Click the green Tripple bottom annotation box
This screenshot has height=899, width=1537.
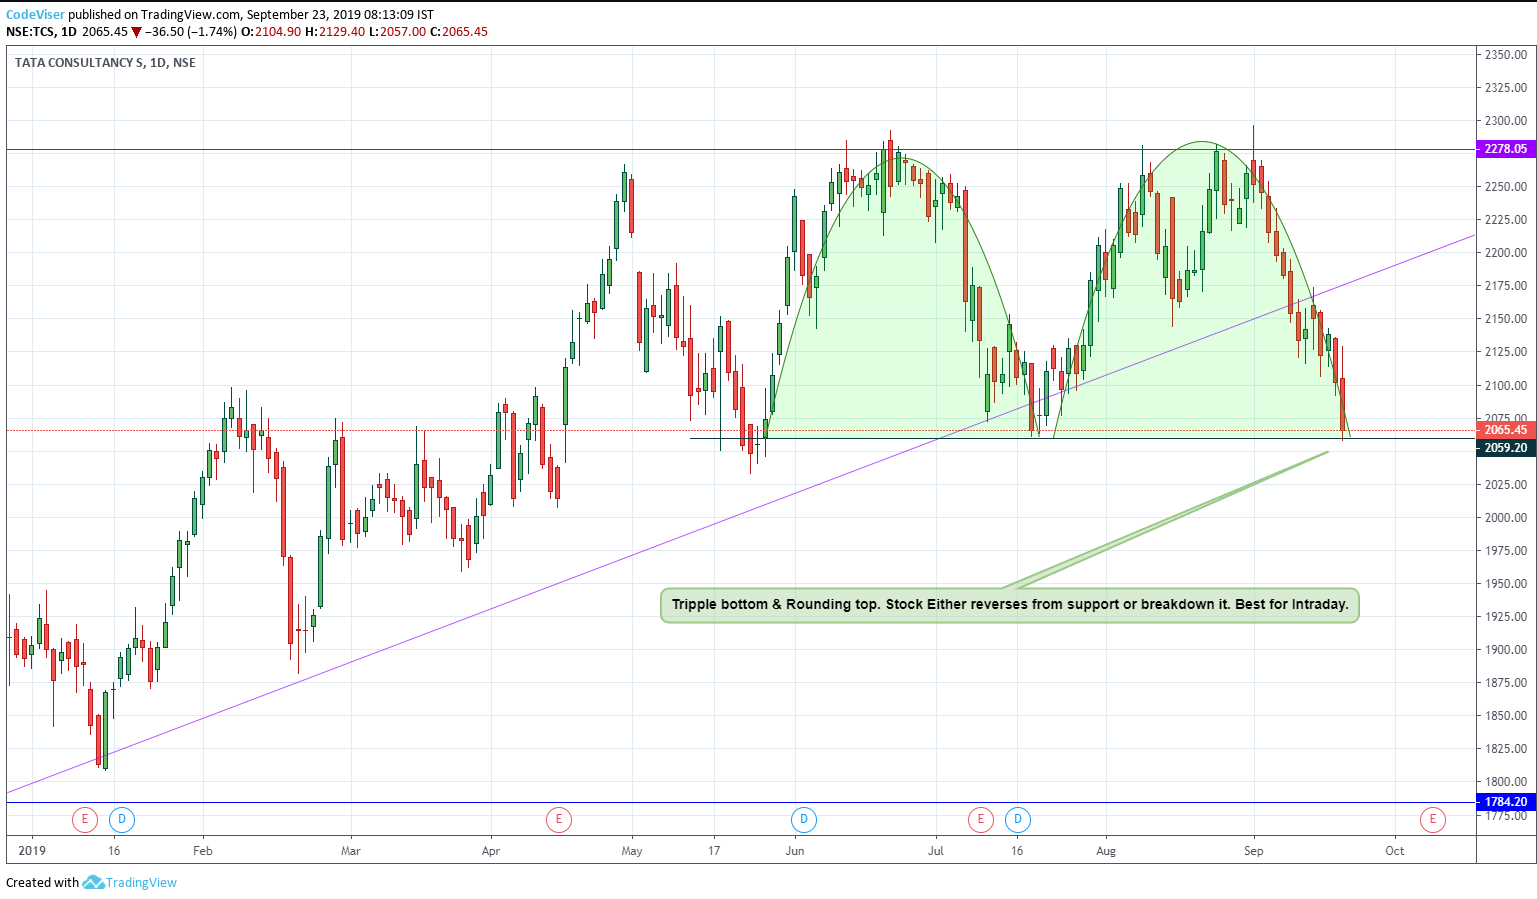(1010, 605)
